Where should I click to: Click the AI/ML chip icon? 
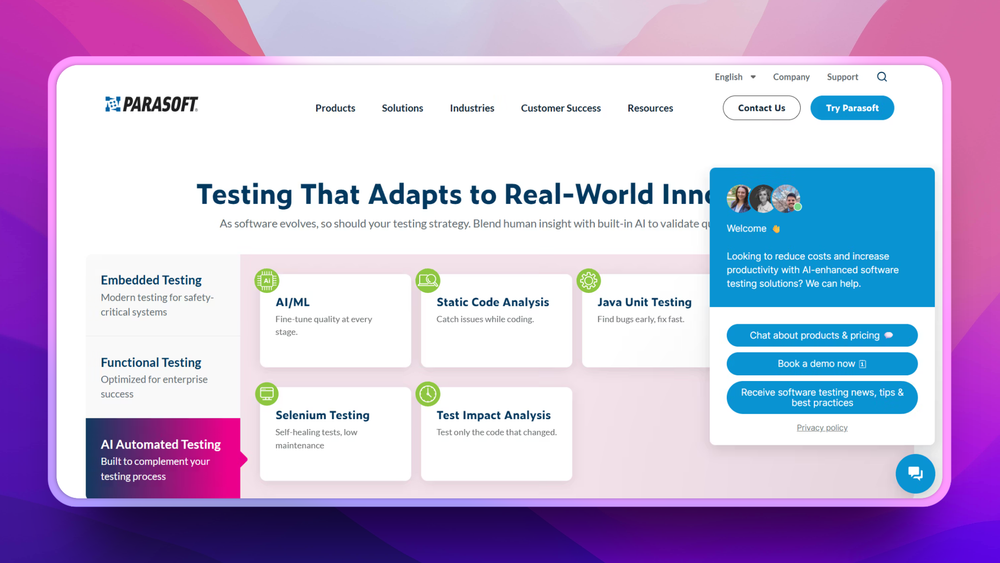pos(267,281)
